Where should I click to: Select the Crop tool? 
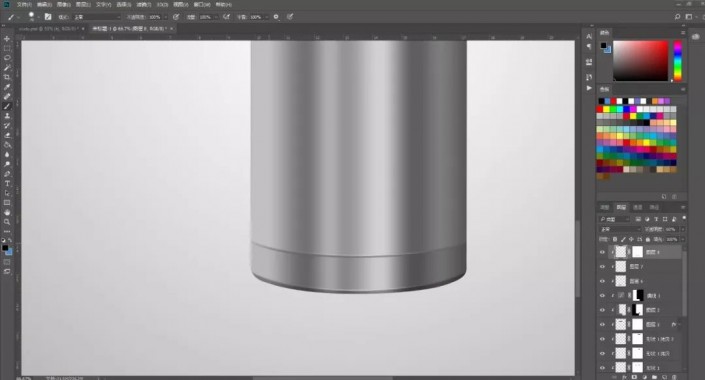7,77
